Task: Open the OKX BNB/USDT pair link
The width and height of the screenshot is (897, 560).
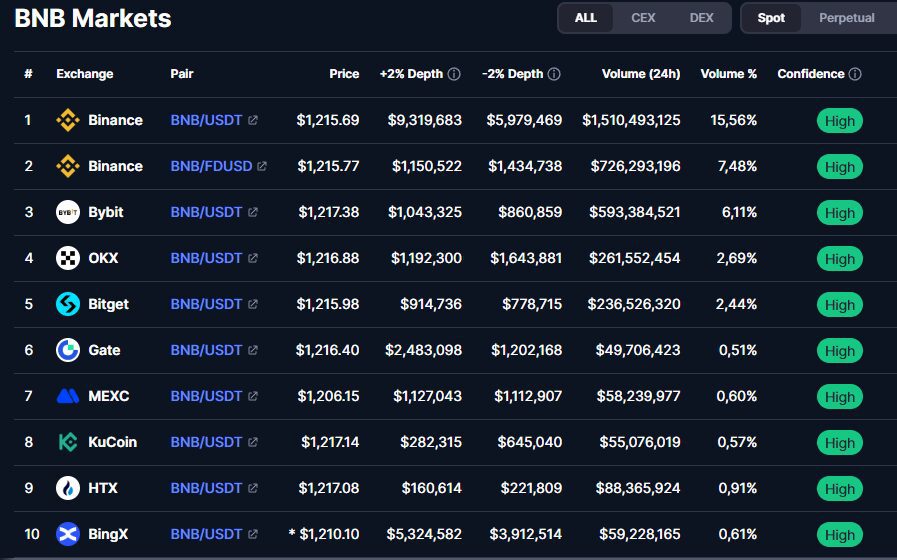Action: click(207, 258)
